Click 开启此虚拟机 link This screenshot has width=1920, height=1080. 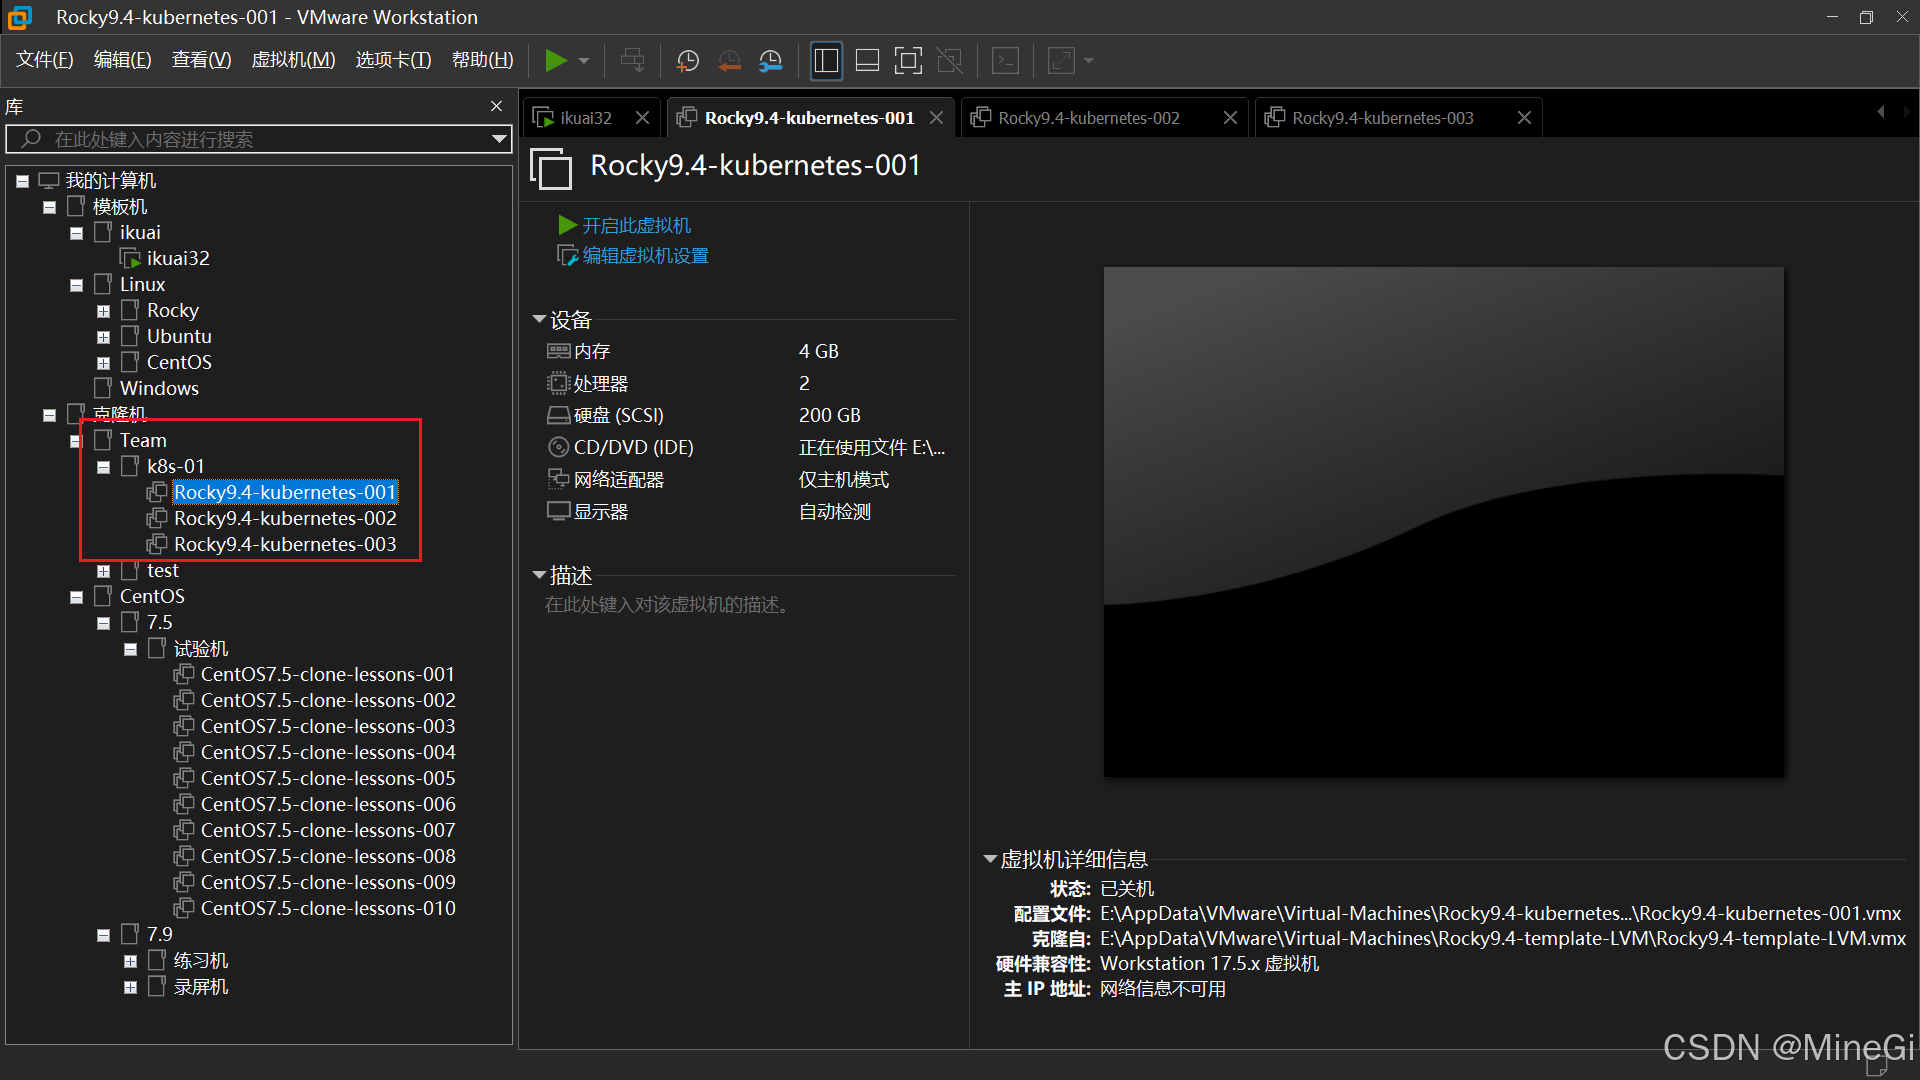(636, 225)
